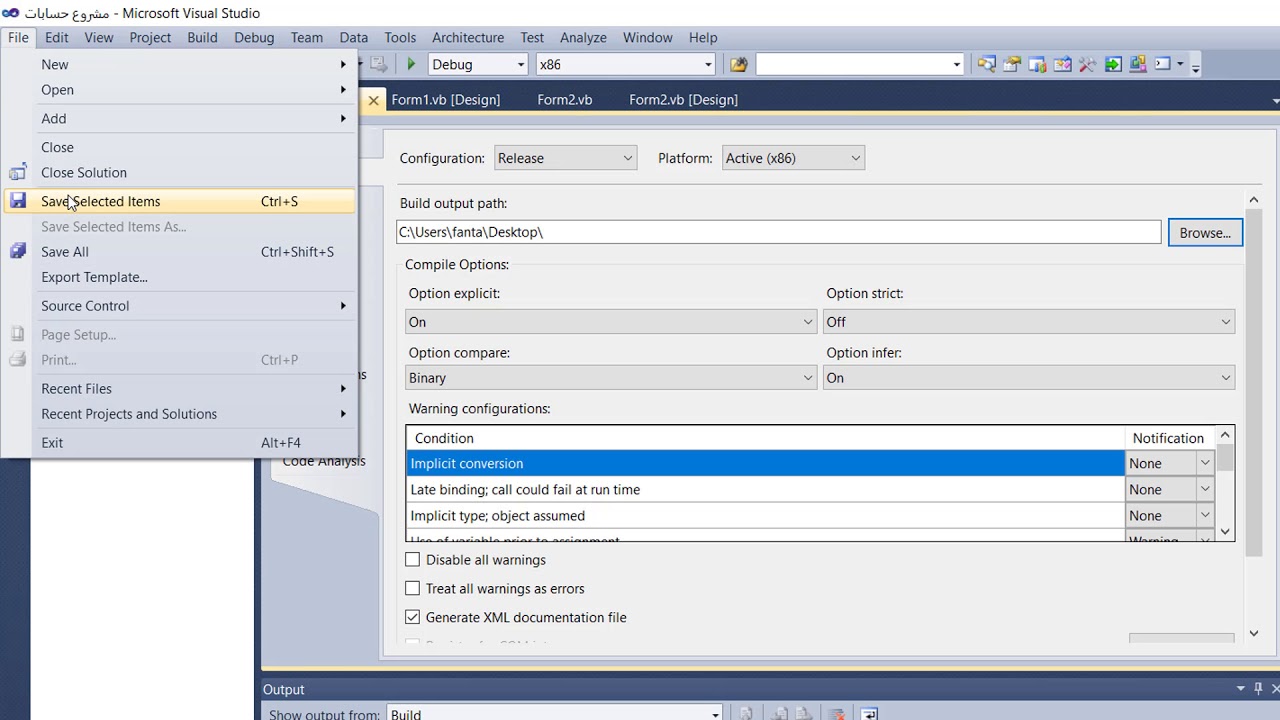Switch to the Form1.vb [Design] tab
Image resolution: width=1280 pixels, height=720 pixels.
coord(446,100)
